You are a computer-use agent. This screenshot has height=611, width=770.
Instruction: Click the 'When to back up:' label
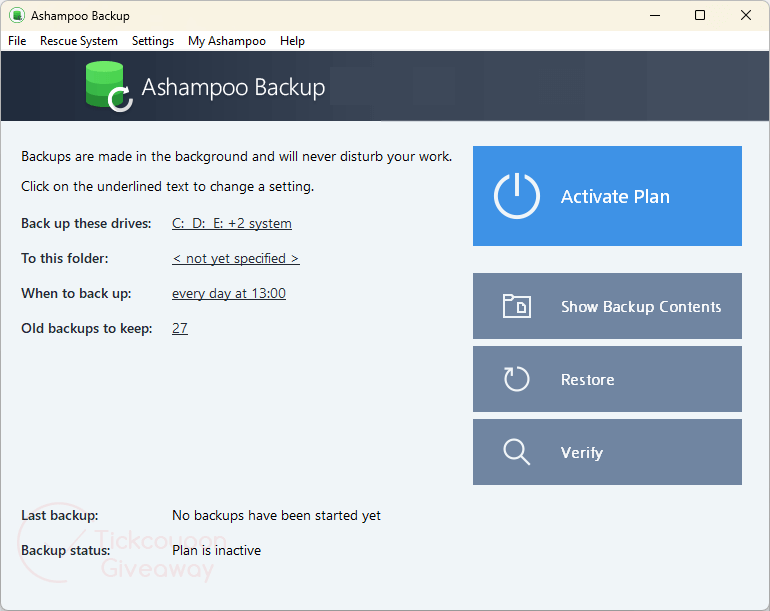coord(76,293)
